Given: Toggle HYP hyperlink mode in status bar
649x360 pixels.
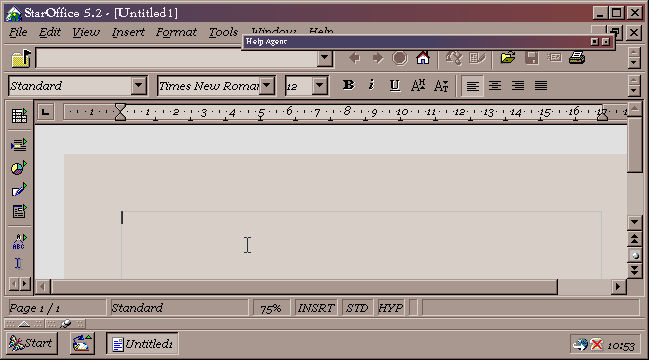Looking at the screenshot, I should pyautogui.click(x=390, y=308).
